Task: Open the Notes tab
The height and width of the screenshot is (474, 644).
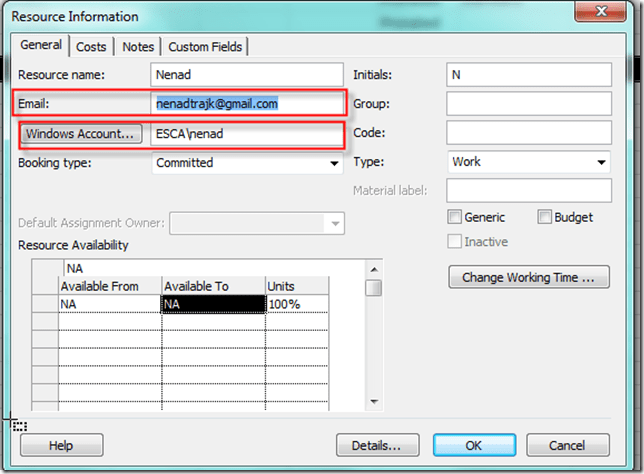Action: [138, 47]
